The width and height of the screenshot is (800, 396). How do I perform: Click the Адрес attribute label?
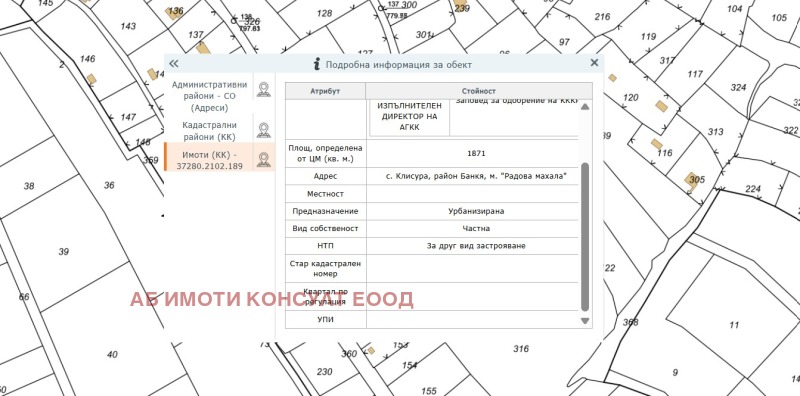click(x=326, y=177)
